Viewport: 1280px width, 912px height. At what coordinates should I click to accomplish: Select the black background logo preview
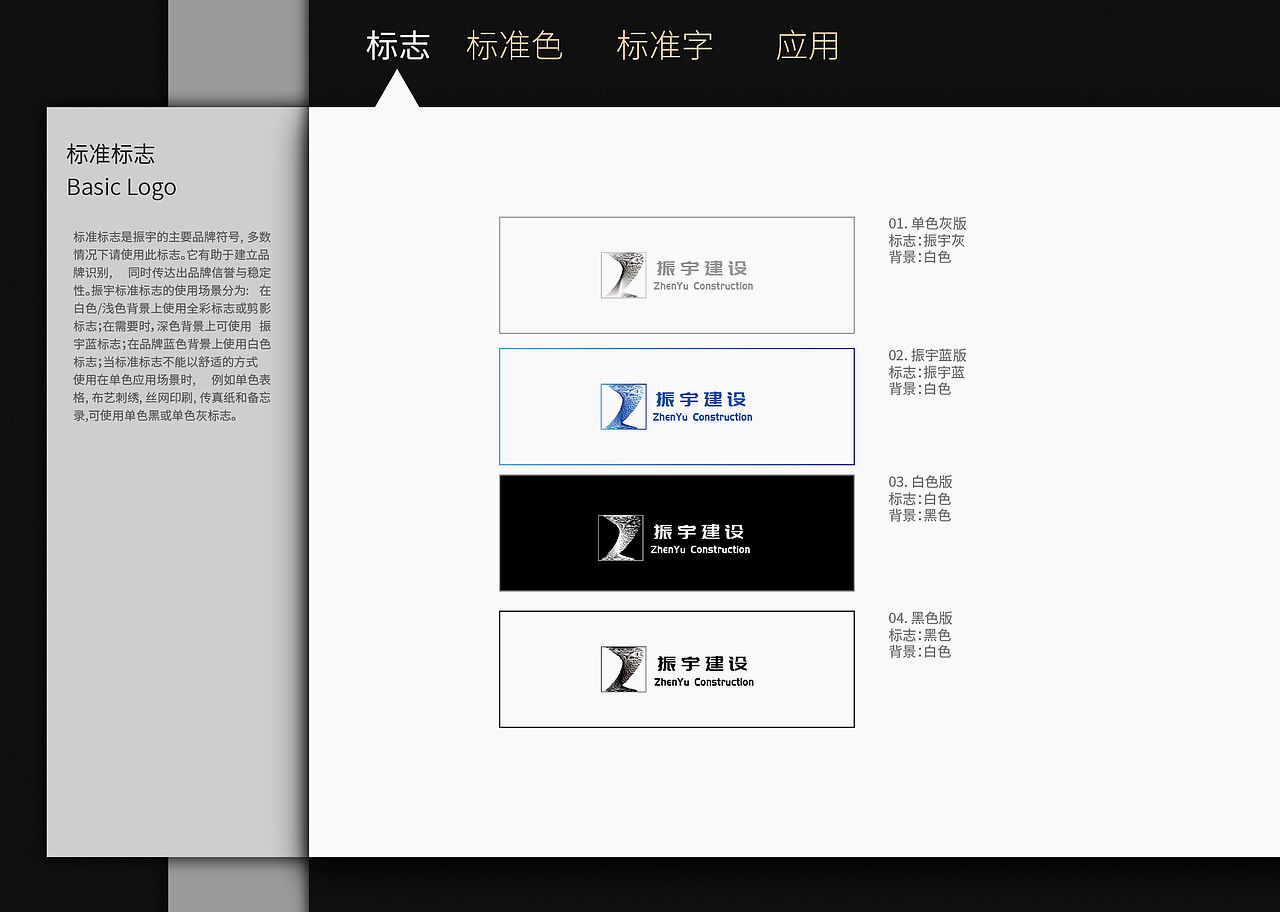click(676, 532)
